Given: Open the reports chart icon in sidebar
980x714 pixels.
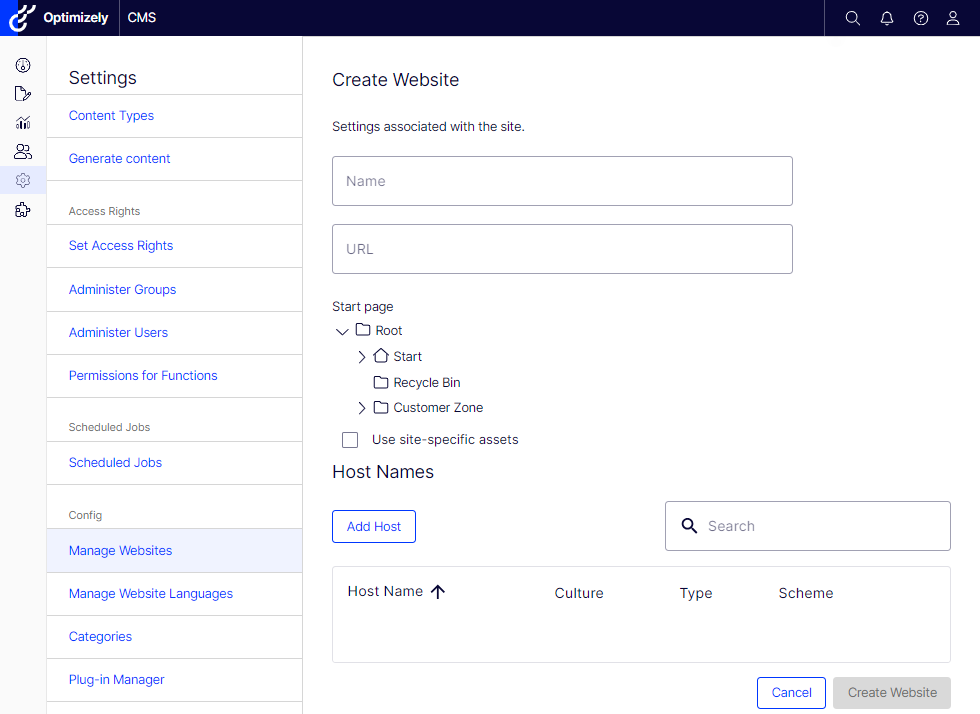Looking at the screenshot, I should 23,123.
